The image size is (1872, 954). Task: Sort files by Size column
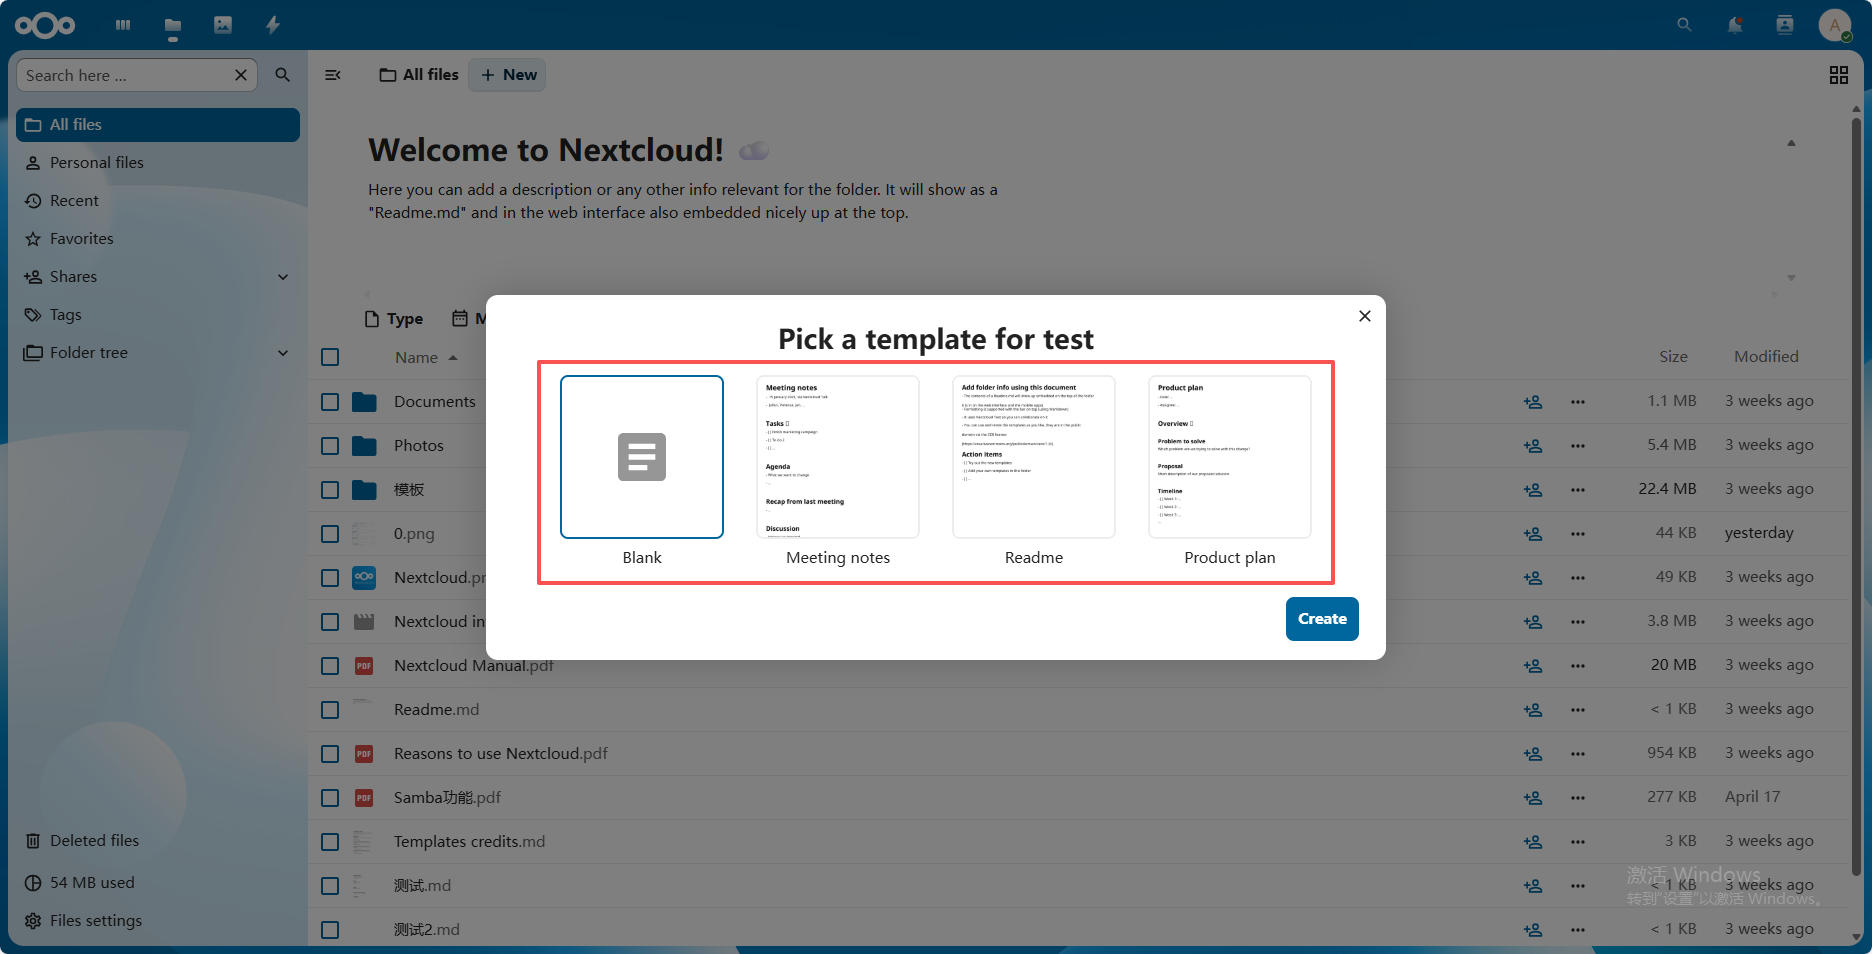[1673, 357]
